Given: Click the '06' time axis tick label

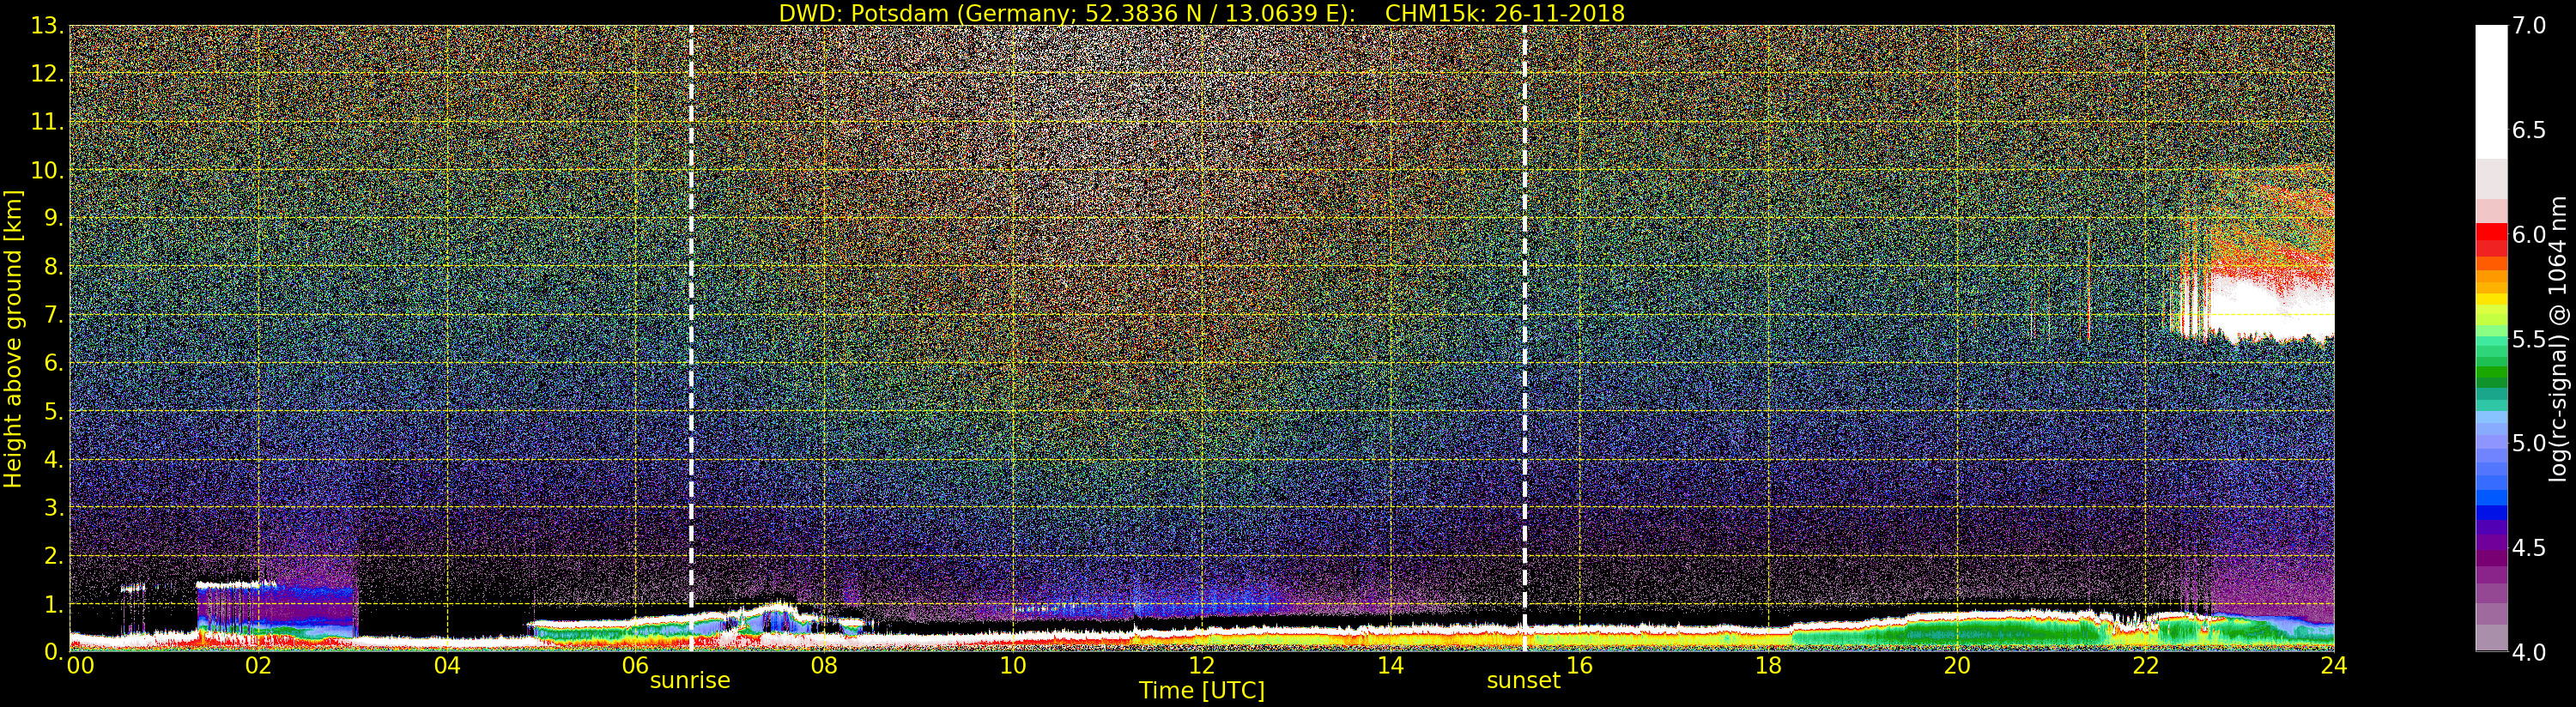Looking at the screenshot, I should pyautogui.click(x=635, y=665).
